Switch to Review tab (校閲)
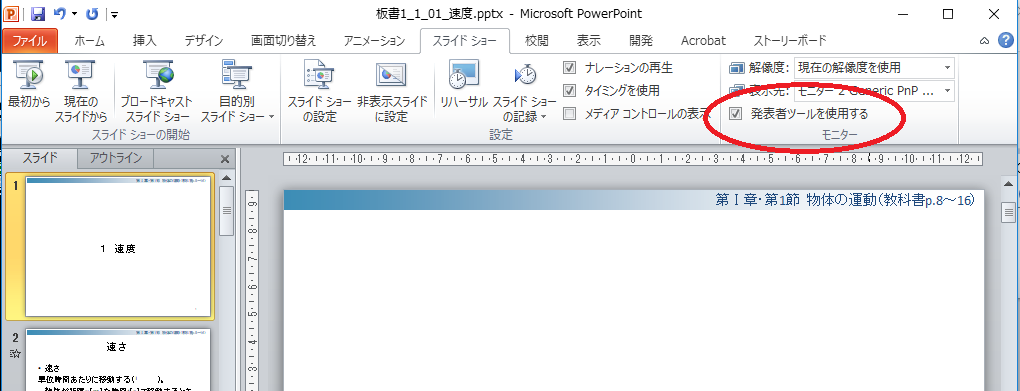 point(537,41)
